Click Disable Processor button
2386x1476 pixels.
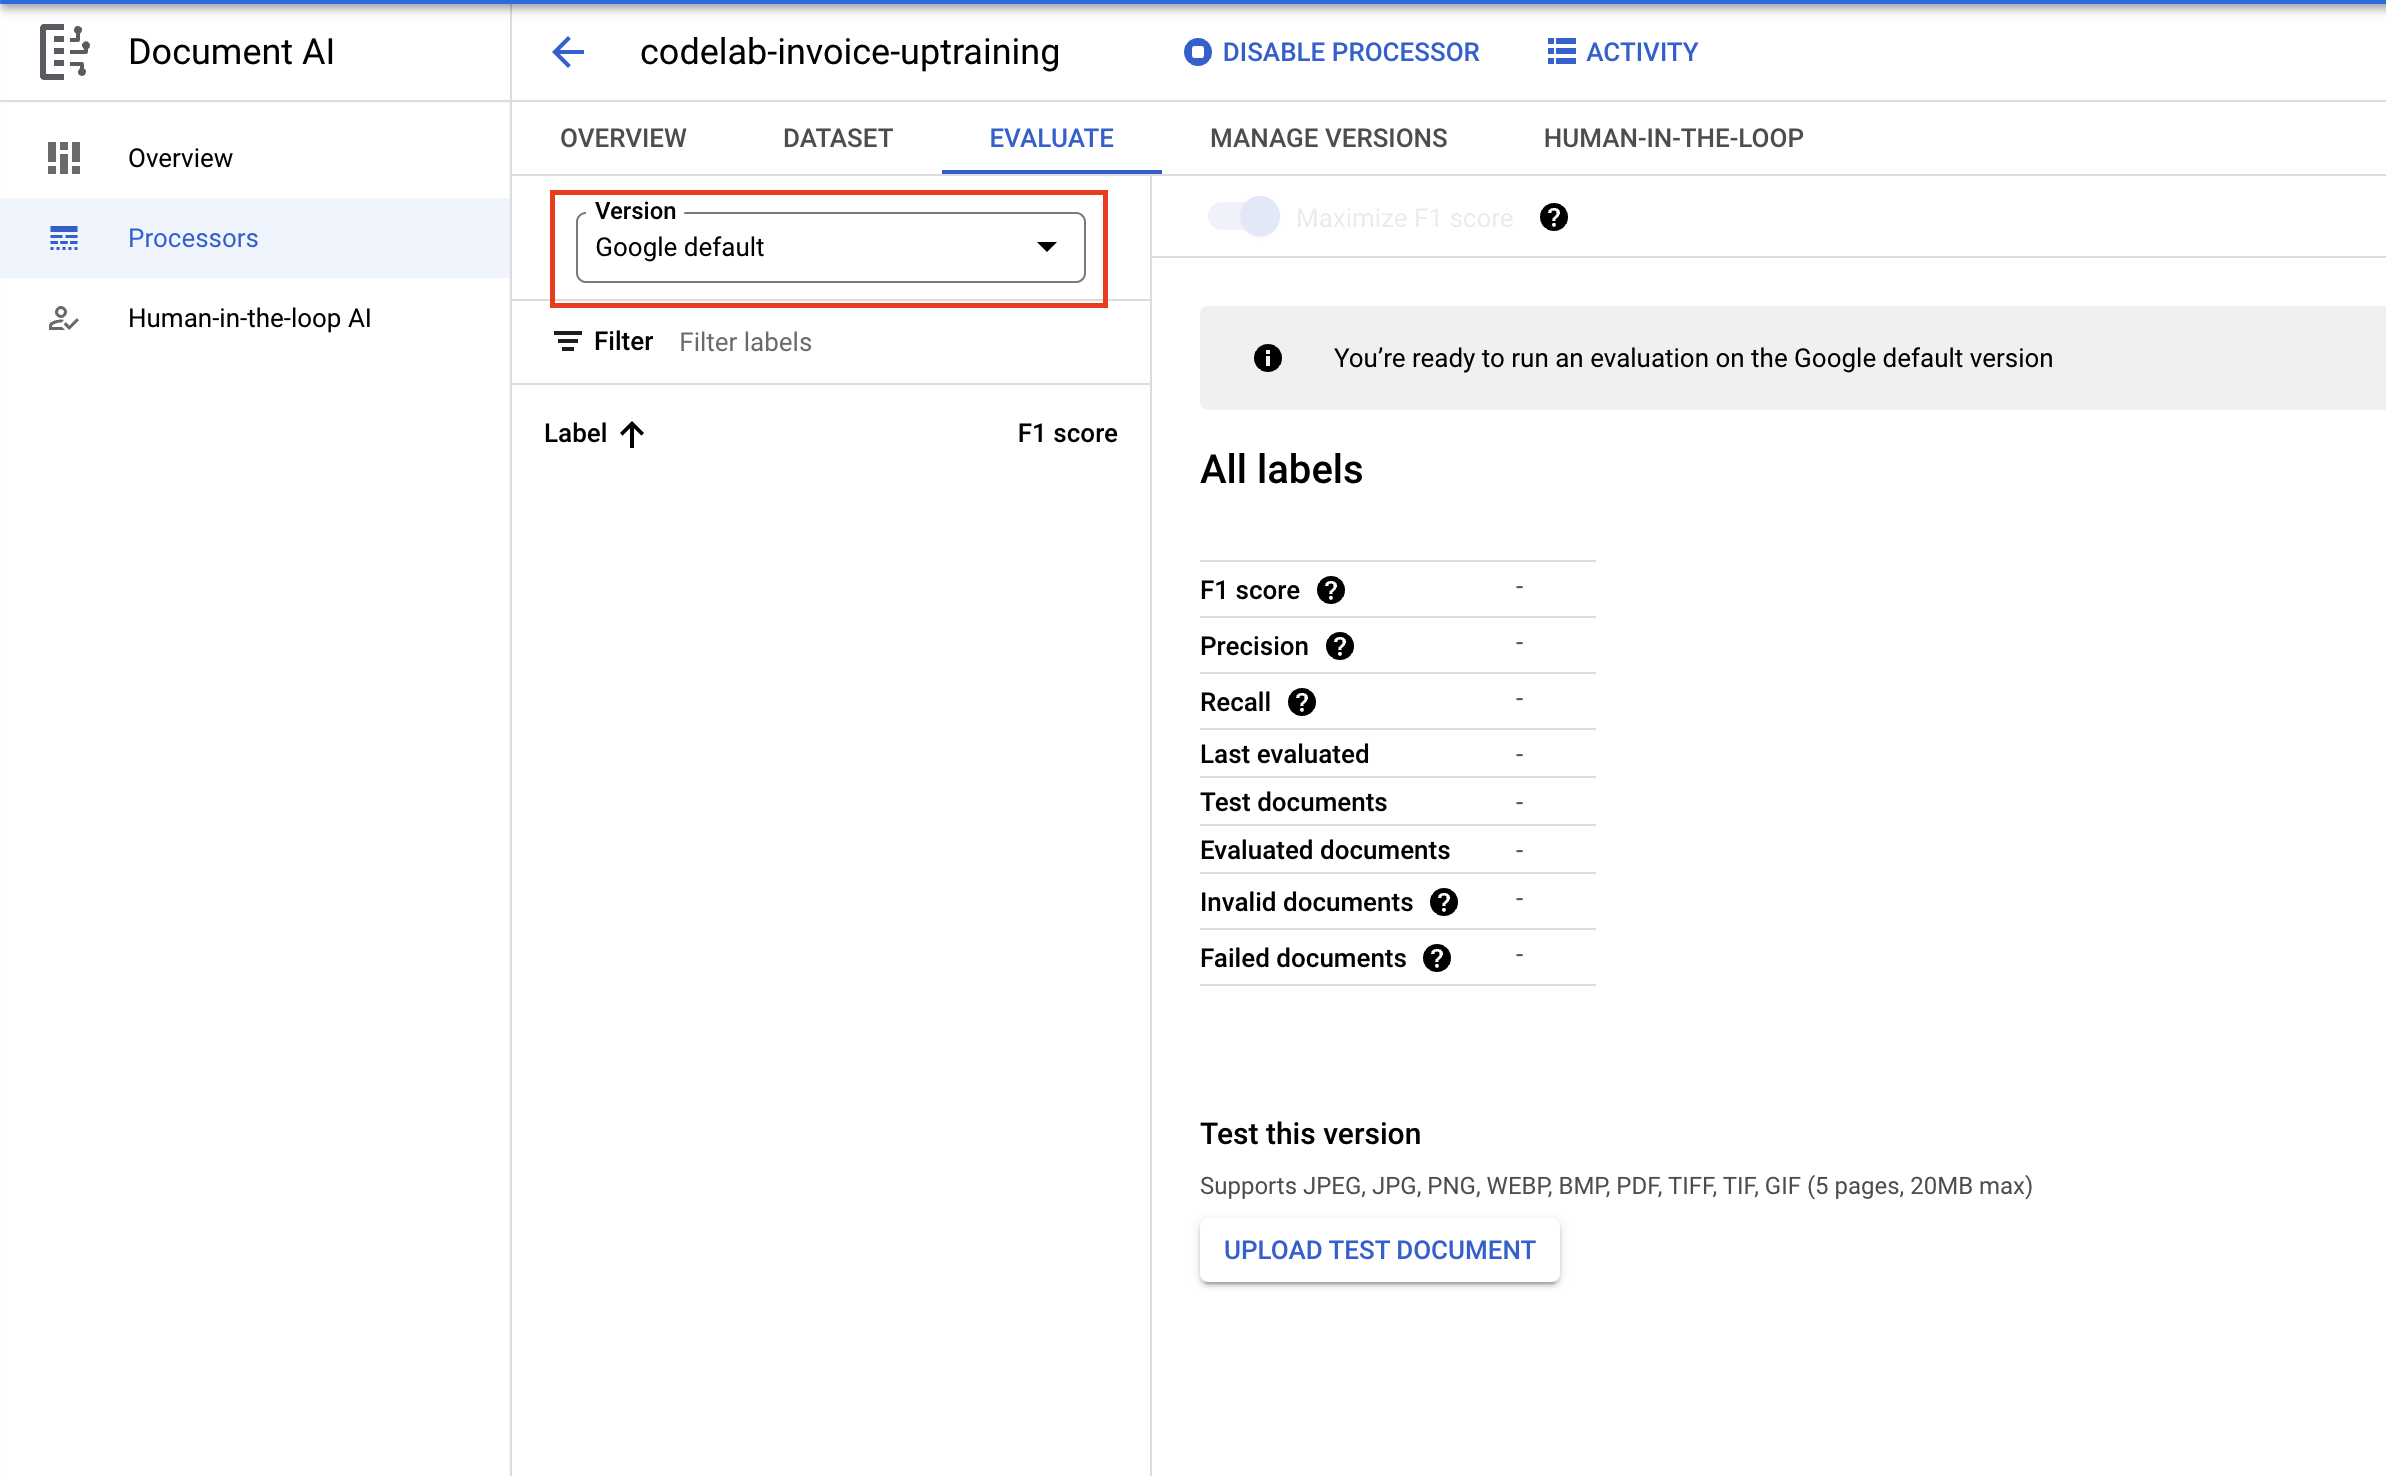[1331, 52]
